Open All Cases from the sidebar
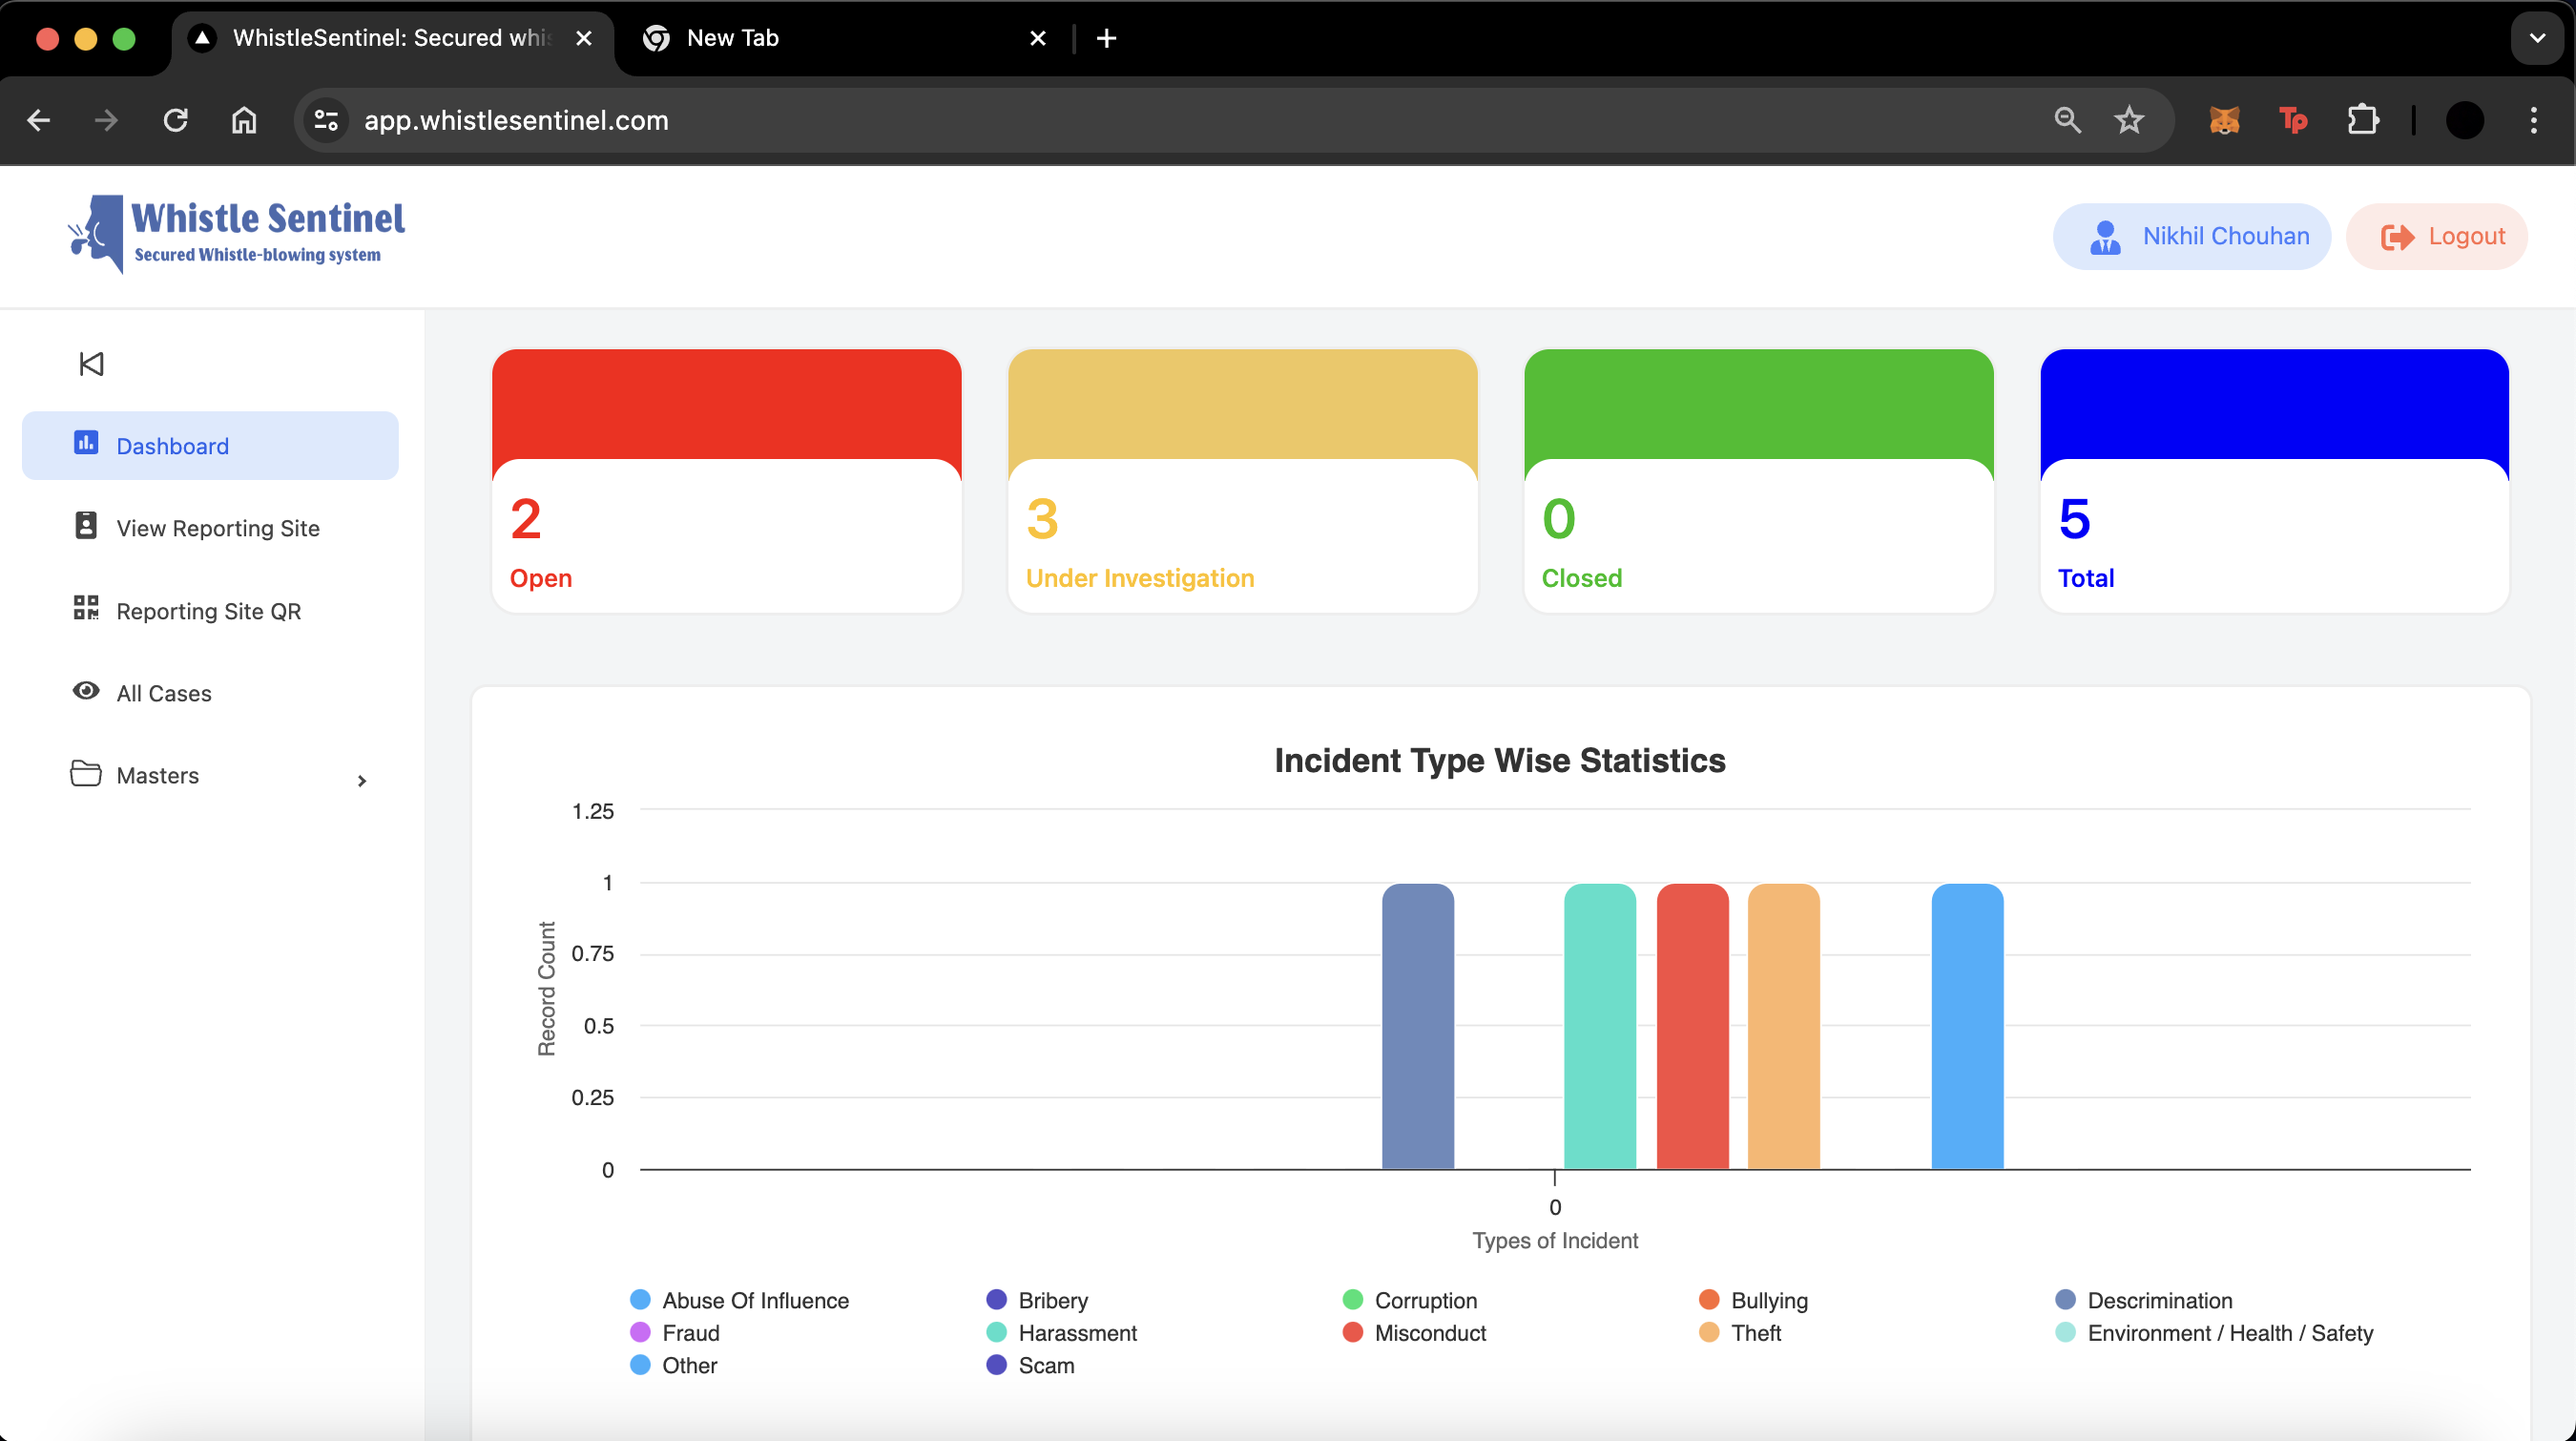 pyautogui.click(x=164, y=693)
